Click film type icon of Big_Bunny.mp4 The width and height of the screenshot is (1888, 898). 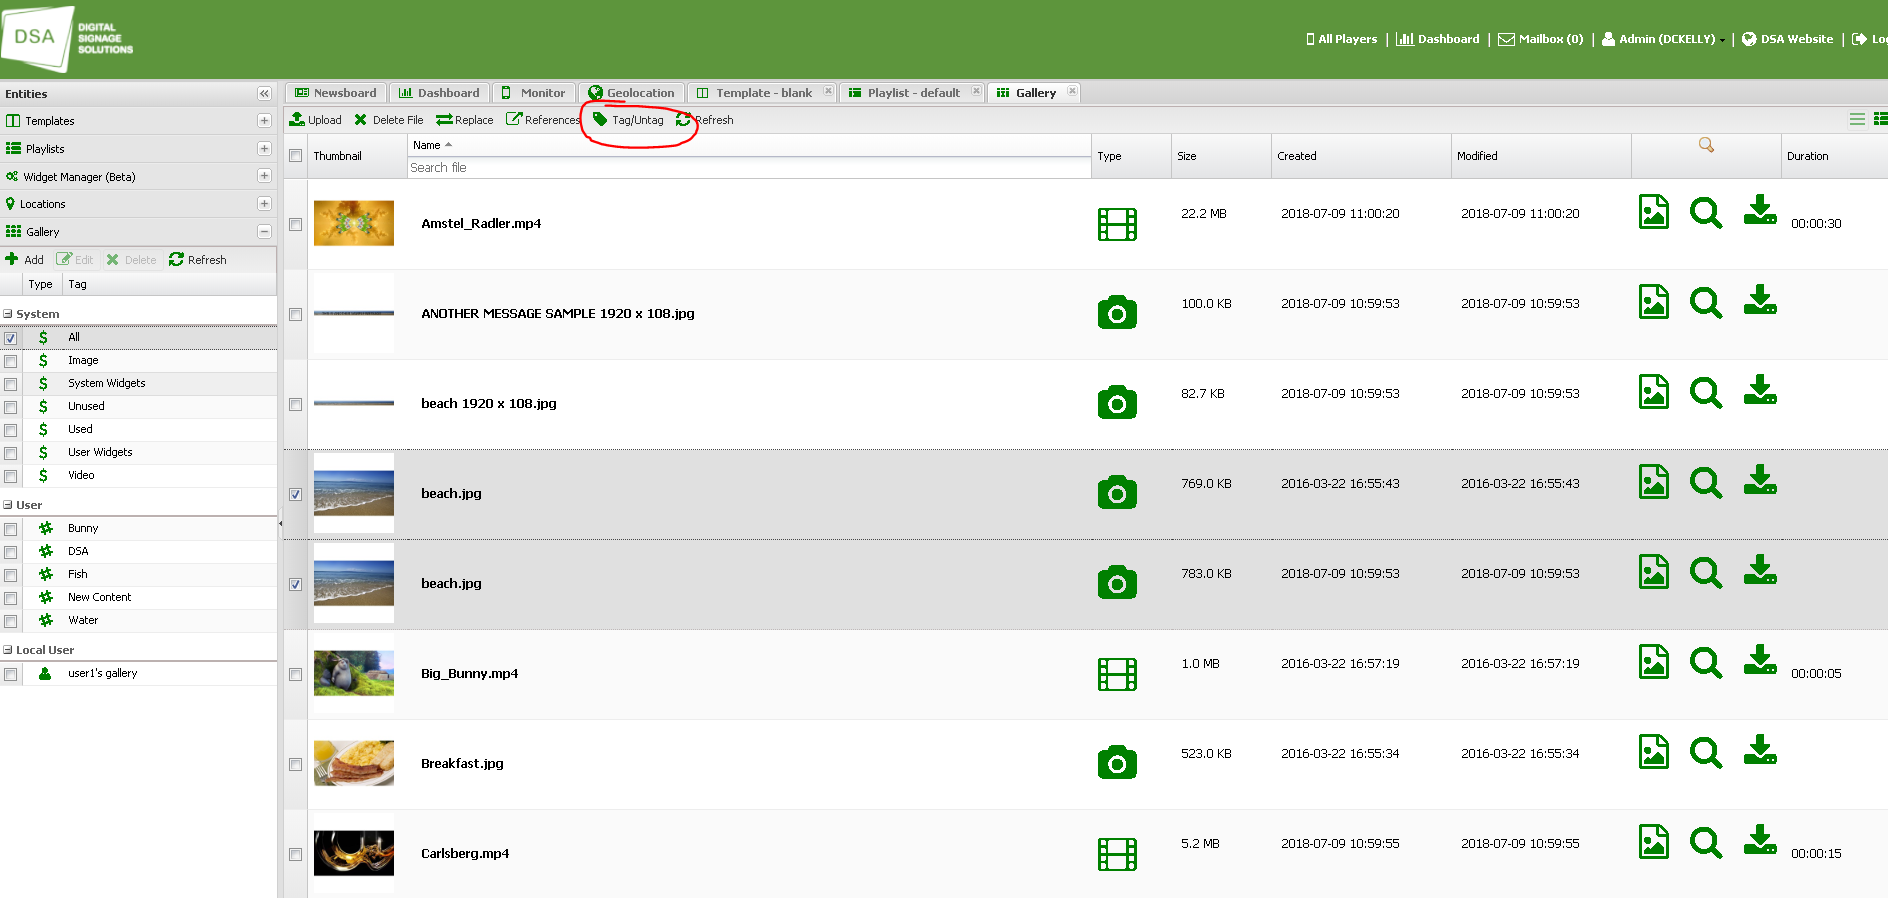[1117, 674]
